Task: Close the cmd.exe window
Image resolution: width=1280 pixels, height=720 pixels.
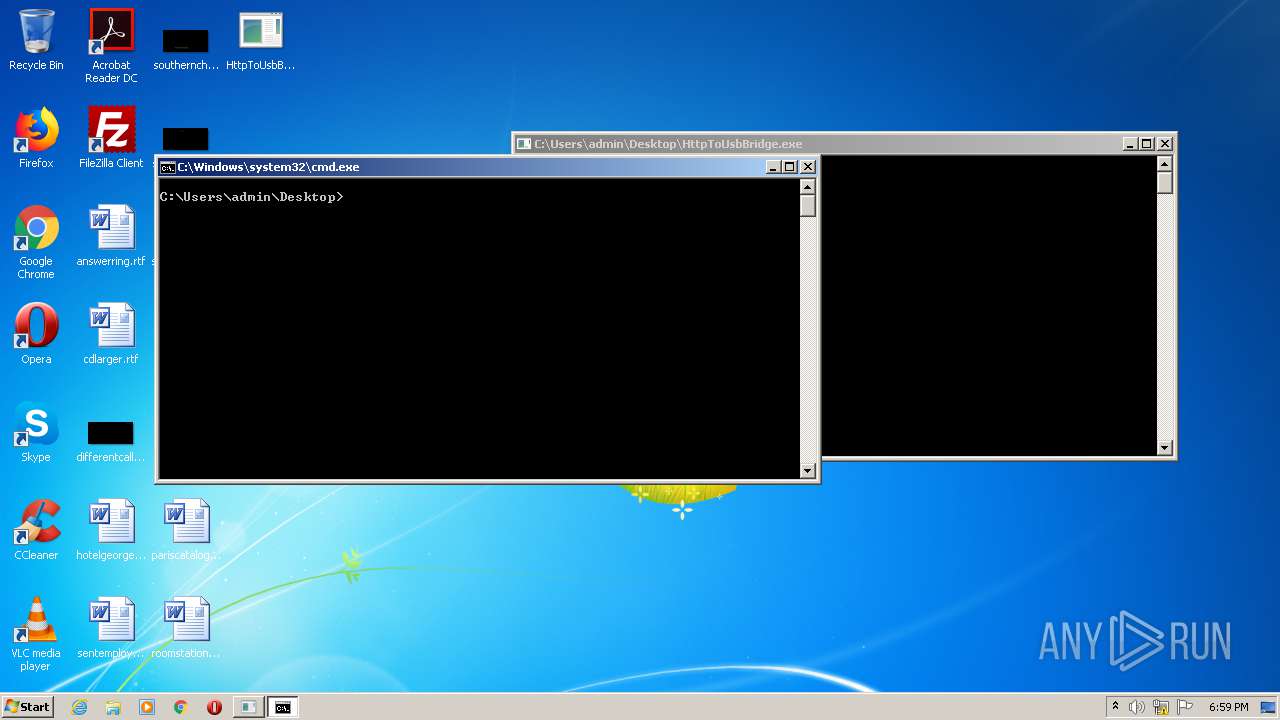Action: (x=808, y=167)
